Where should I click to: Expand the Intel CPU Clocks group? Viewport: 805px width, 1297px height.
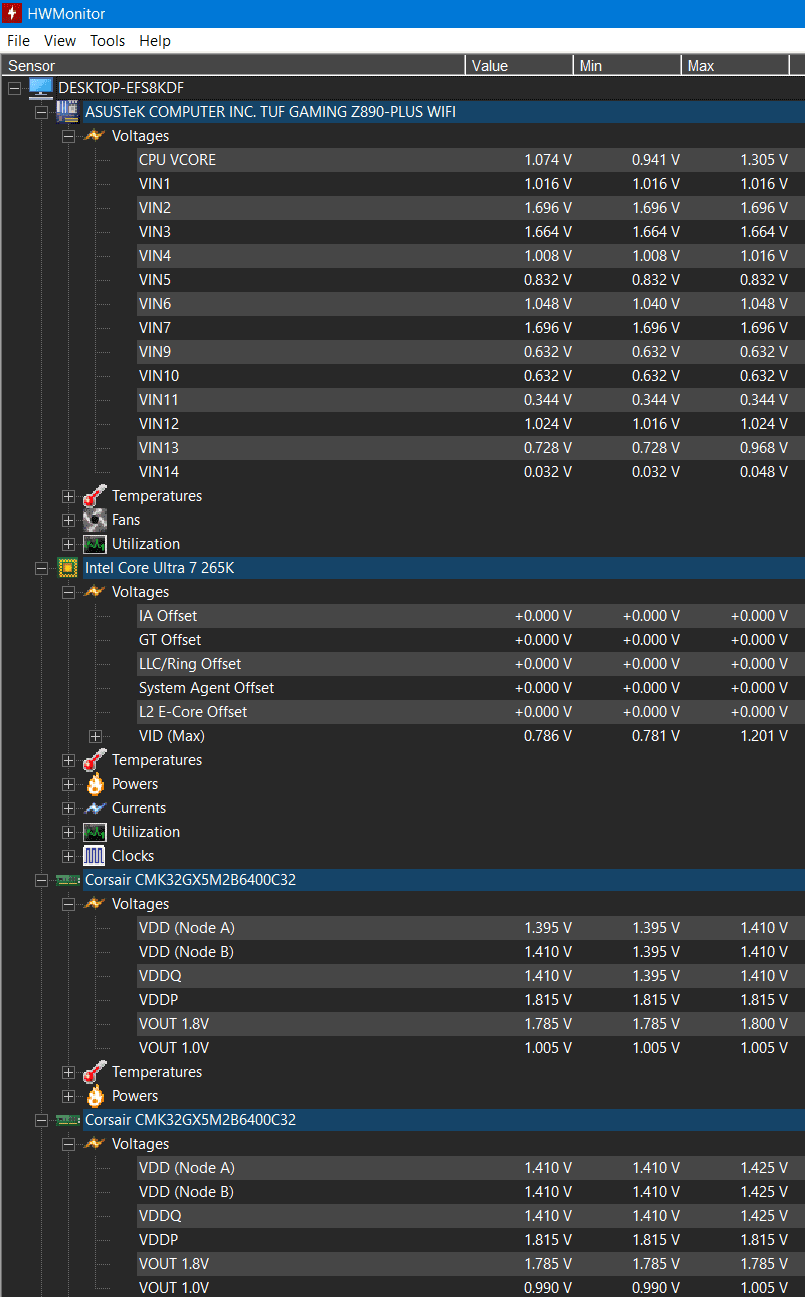pos(68,856)
